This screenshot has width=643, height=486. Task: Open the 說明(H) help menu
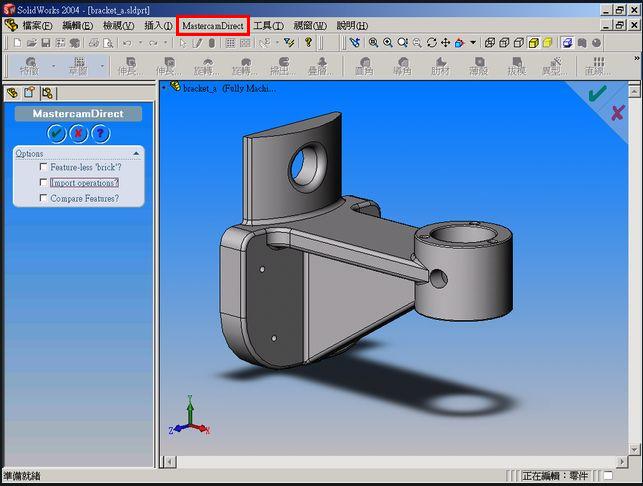coord(352,26)
